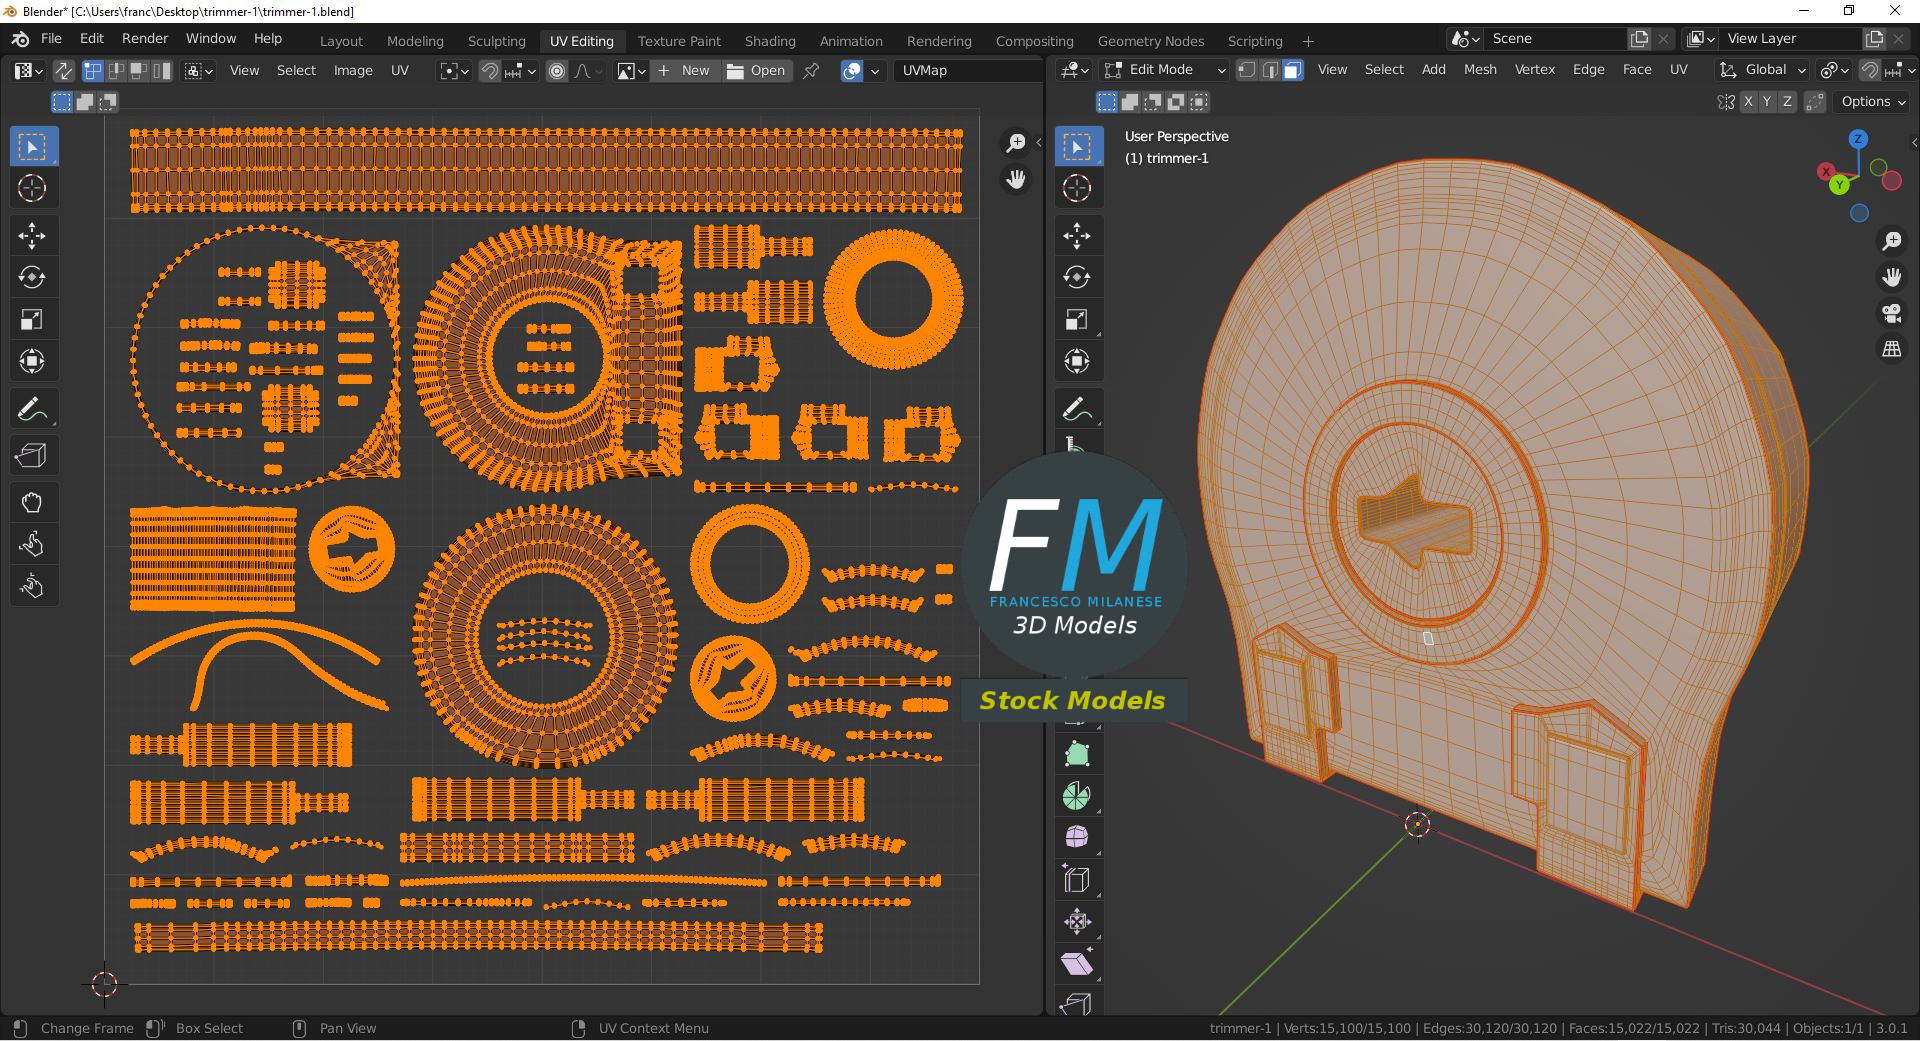
Task: Open the Render menu
Action: click(145, 38)
